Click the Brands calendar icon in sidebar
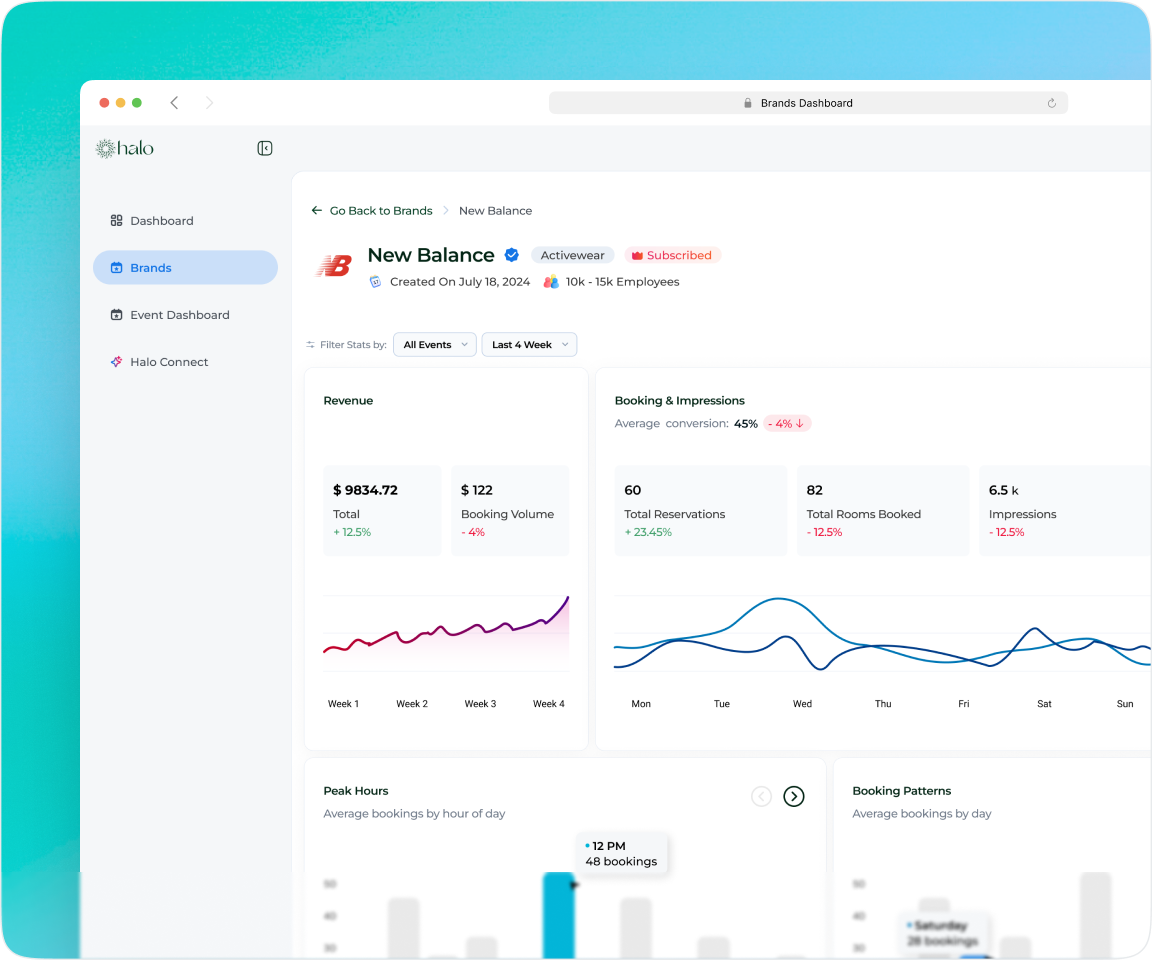The image size is (1152, 960). [x=116, y=267]
